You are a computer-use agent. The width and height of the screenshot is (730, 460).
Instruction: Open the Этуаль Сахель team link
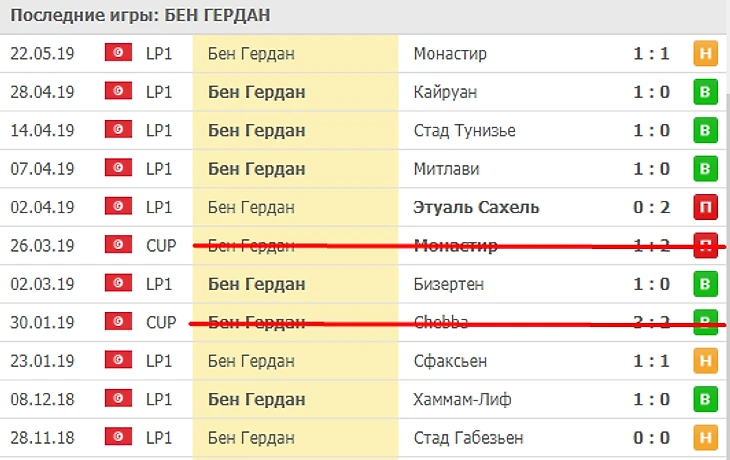pos(476,207)
